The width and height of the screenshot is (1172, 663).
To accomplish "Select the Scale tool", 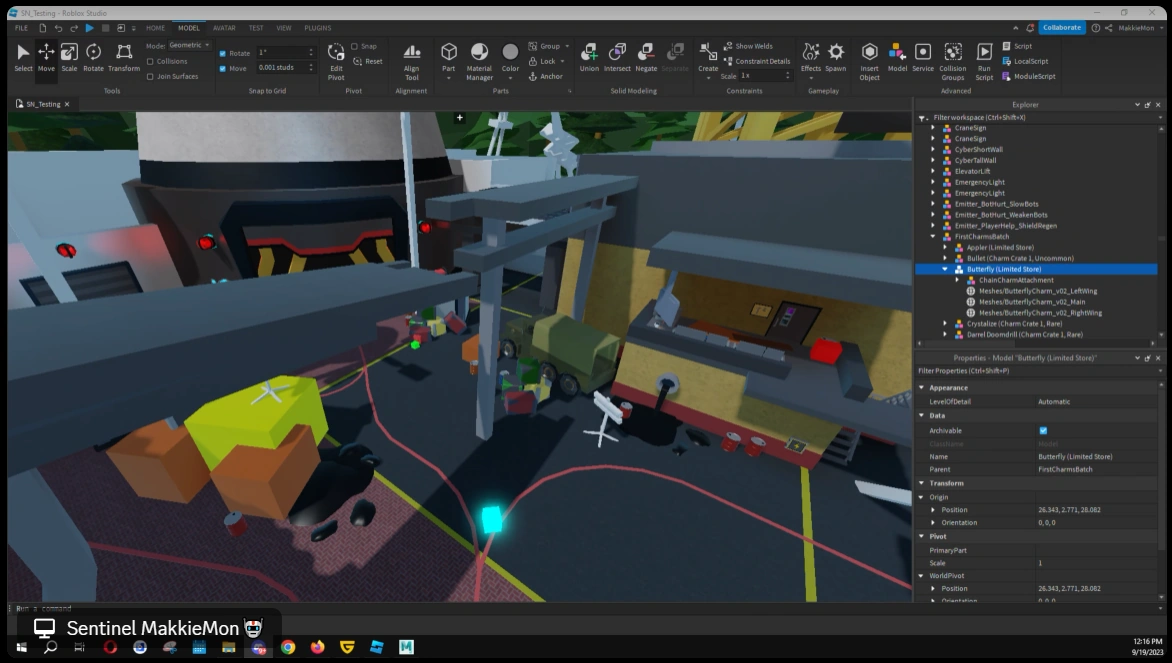I will tap(69, 57).
